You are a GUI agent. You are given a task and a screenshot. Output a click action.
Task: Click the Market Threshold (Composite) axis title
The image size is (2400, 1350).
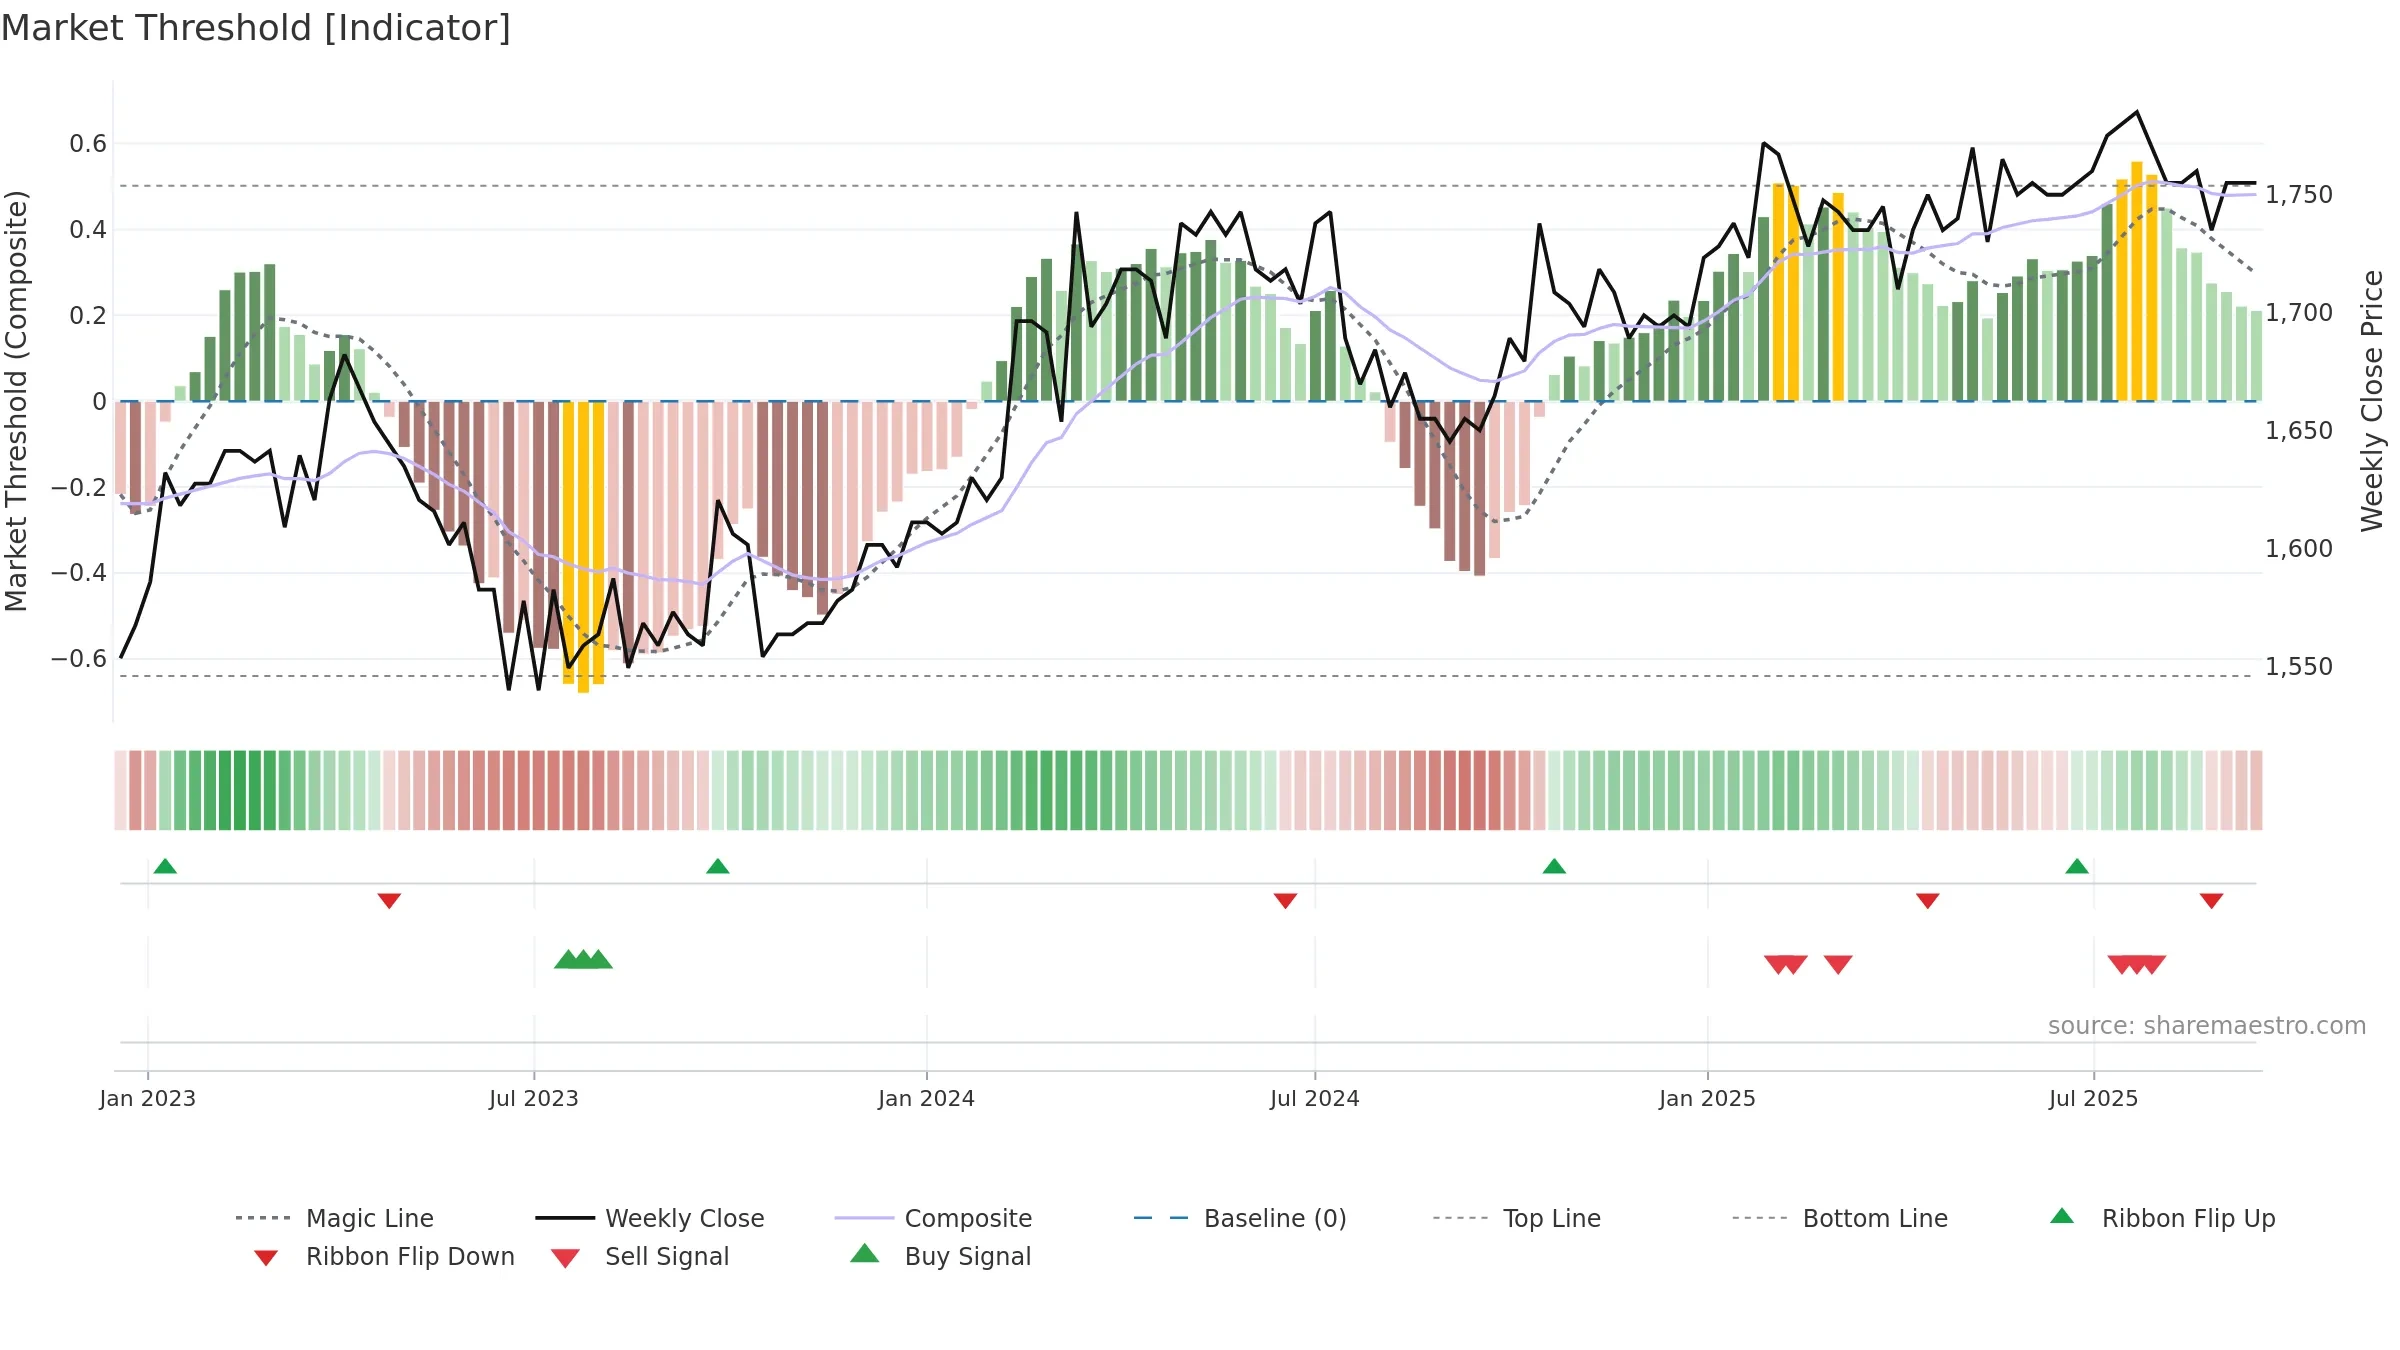[x=16, y=400]
